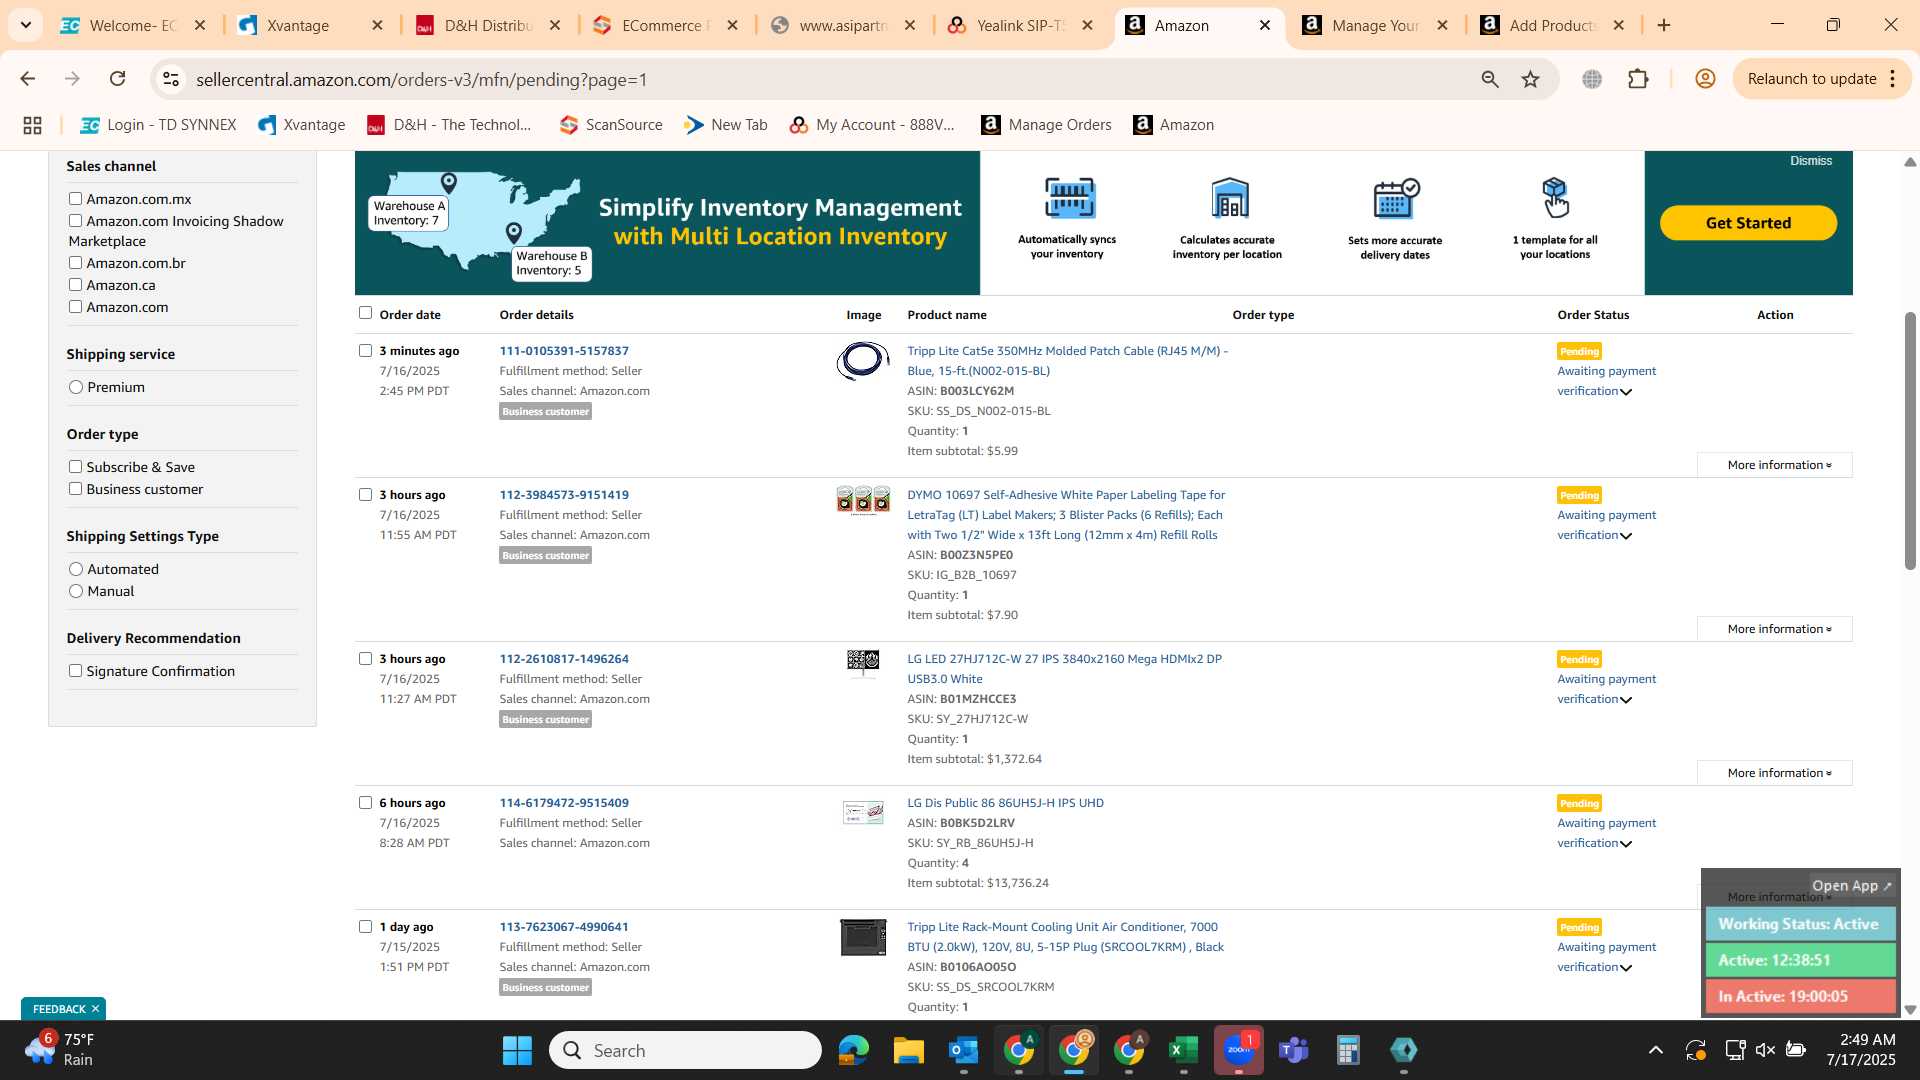Show hidden system tray icons

click(1656, 1050)
